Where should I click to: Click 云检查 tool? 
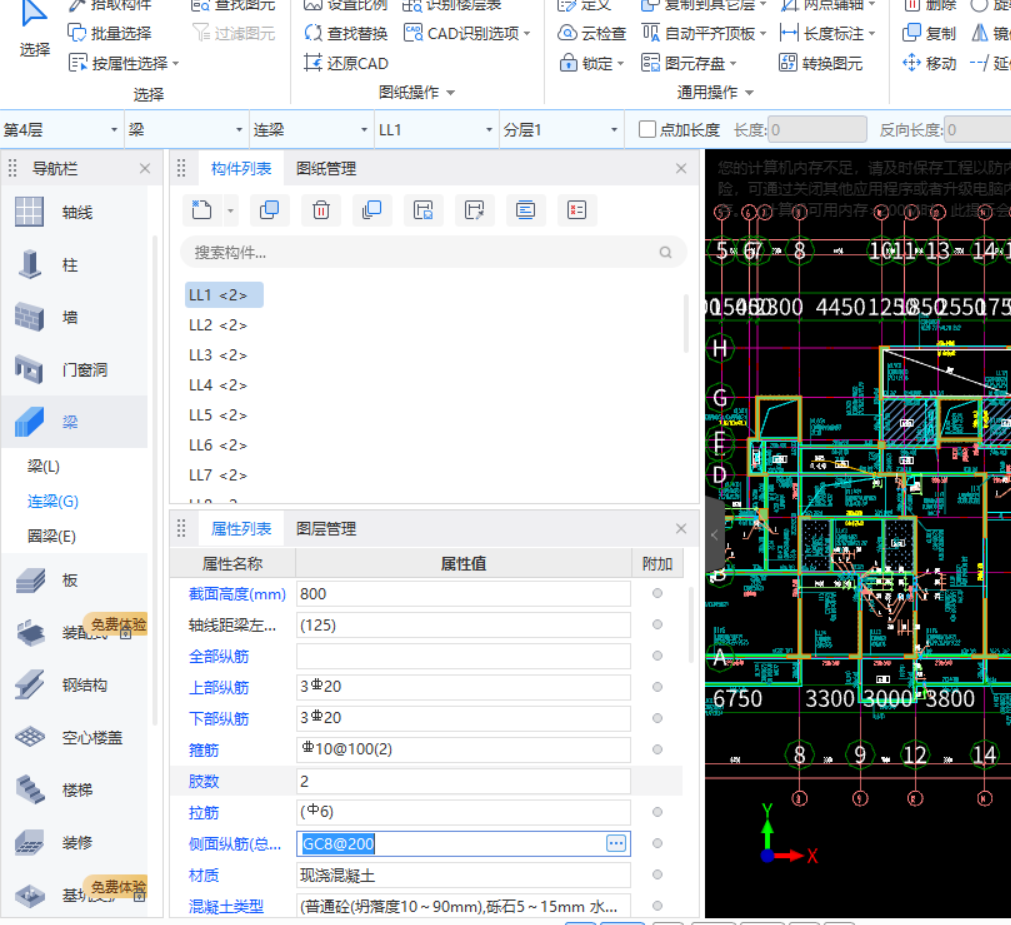pos(591,33)
